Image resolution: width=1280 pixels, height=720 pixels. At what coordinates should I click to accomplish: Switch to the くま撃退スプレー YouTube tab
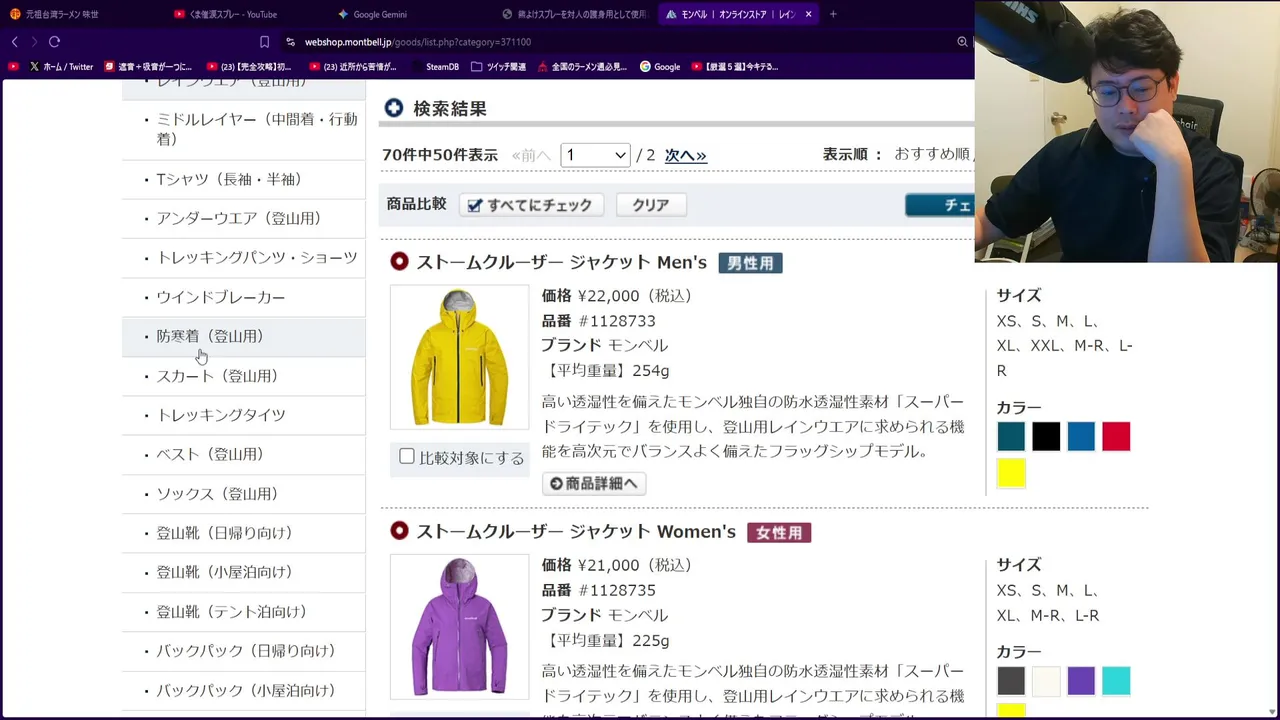tap(225, 14)
